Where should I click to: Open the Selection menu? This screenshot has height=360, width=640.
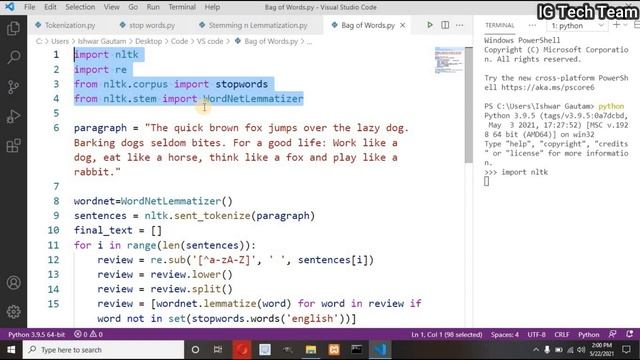pos(80,7)
